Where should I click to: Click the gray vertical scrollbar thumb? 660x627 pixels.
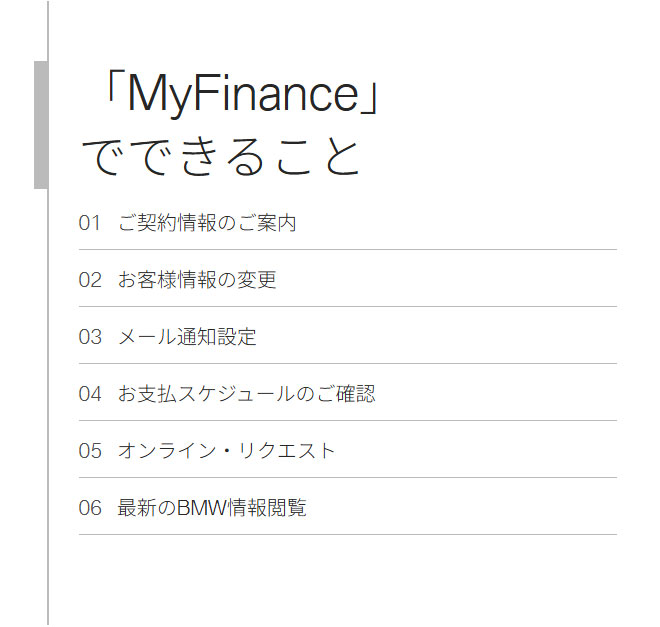(x=41, y=125)
